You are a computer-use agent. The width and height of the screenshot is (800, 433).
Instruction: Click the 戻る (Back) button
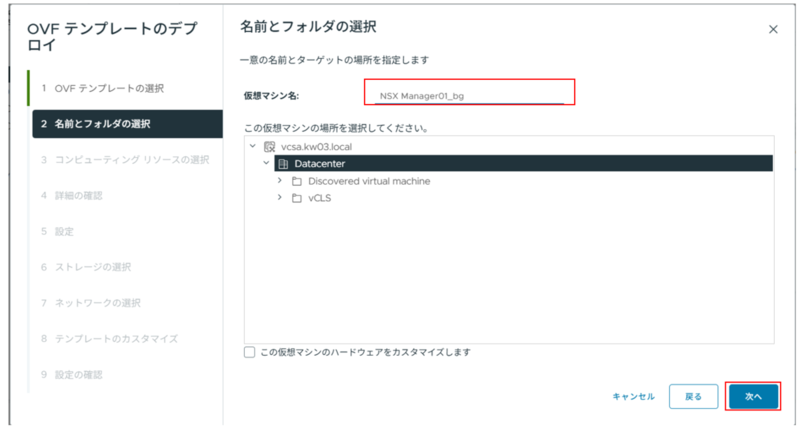[x=693, y=396]
